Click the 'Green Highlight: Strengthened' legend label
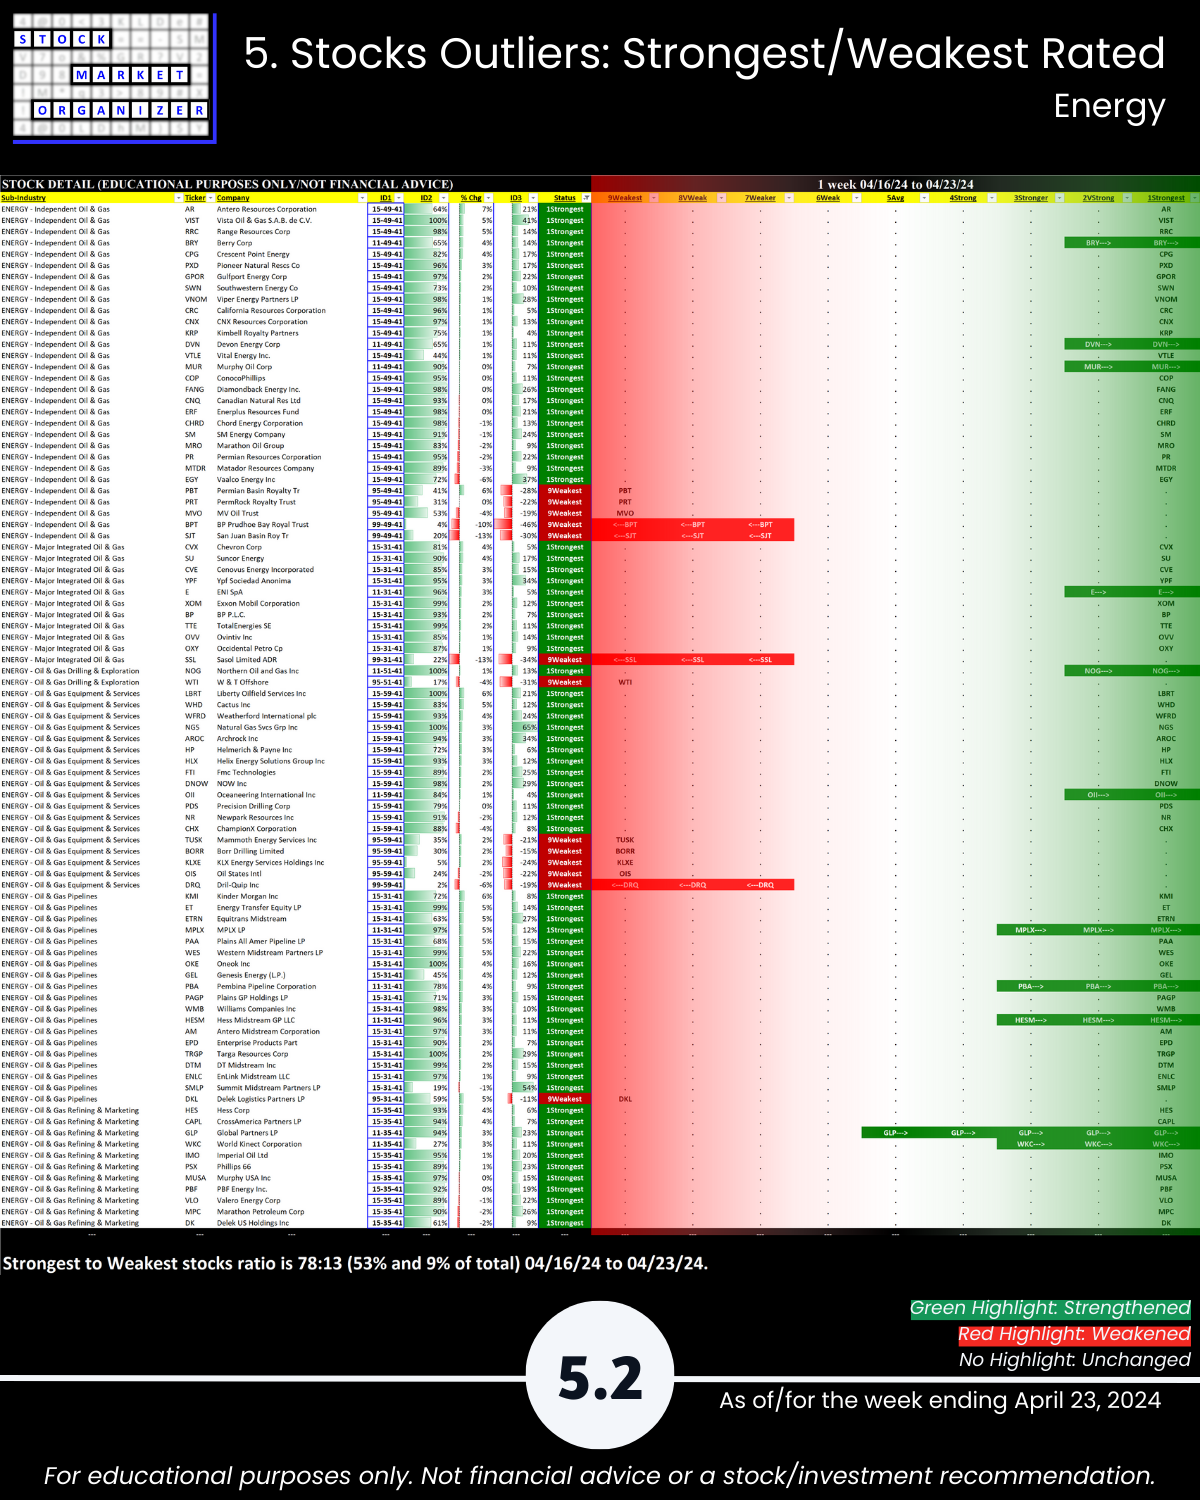Viewport: 1200px width, 1500px height. [1050, 1308]
